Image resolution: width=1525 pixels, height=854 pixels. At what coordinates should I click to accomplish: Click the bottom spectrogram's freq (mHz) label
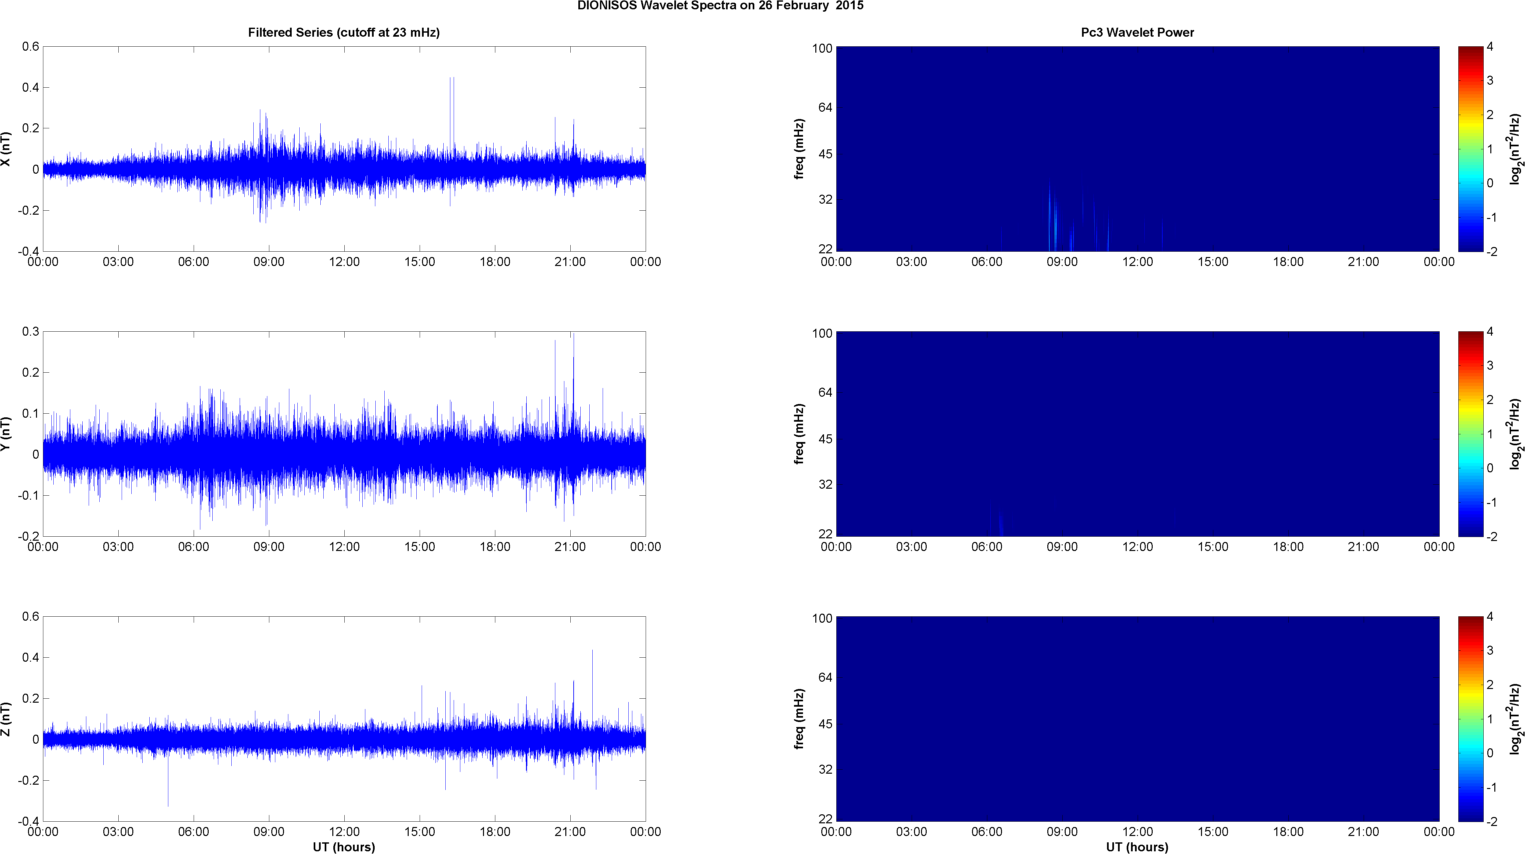click(x=800, y=719)
